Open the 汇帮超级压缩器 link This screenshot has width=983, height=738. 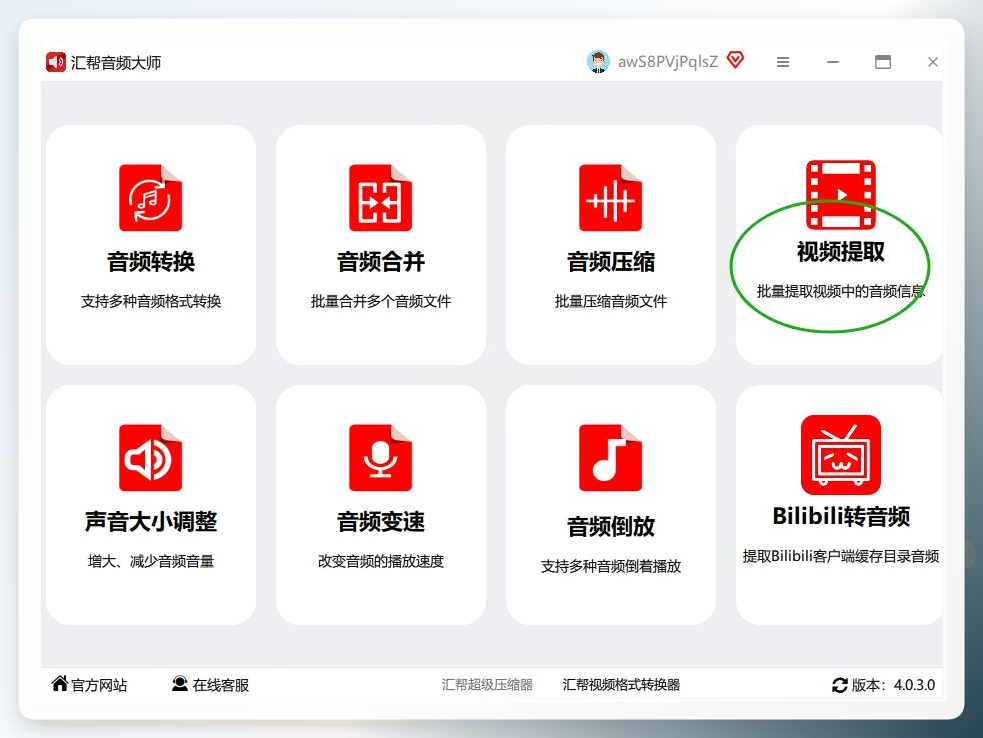coord(487,685)
